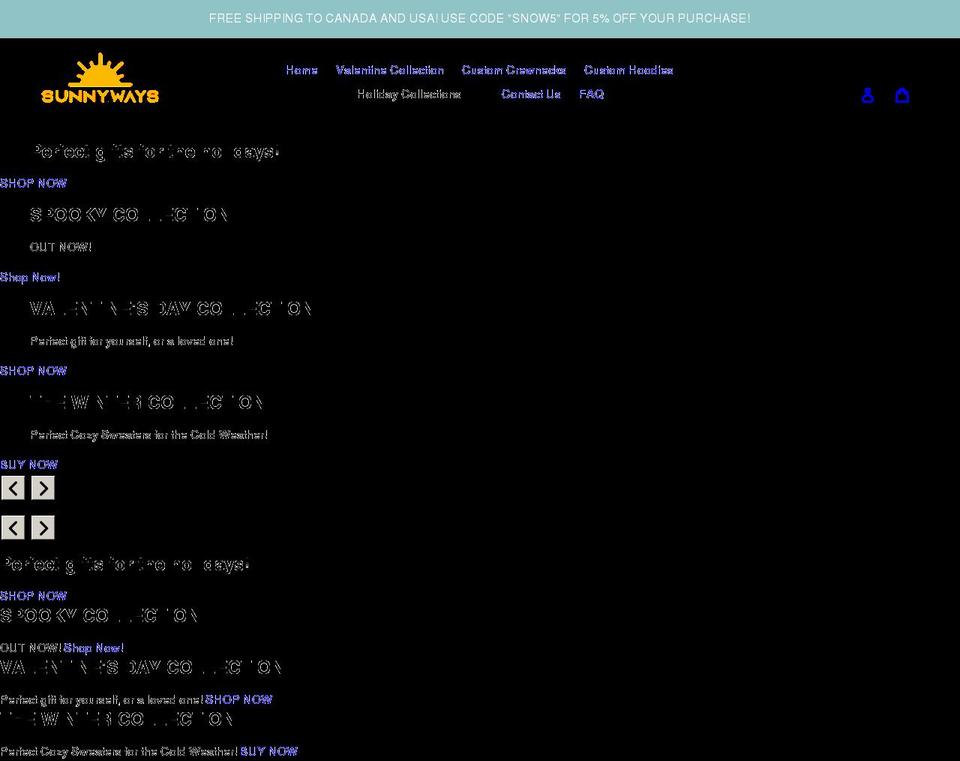
Task: Open Contact Us from the navigation bar
Action: click(530, 94)
